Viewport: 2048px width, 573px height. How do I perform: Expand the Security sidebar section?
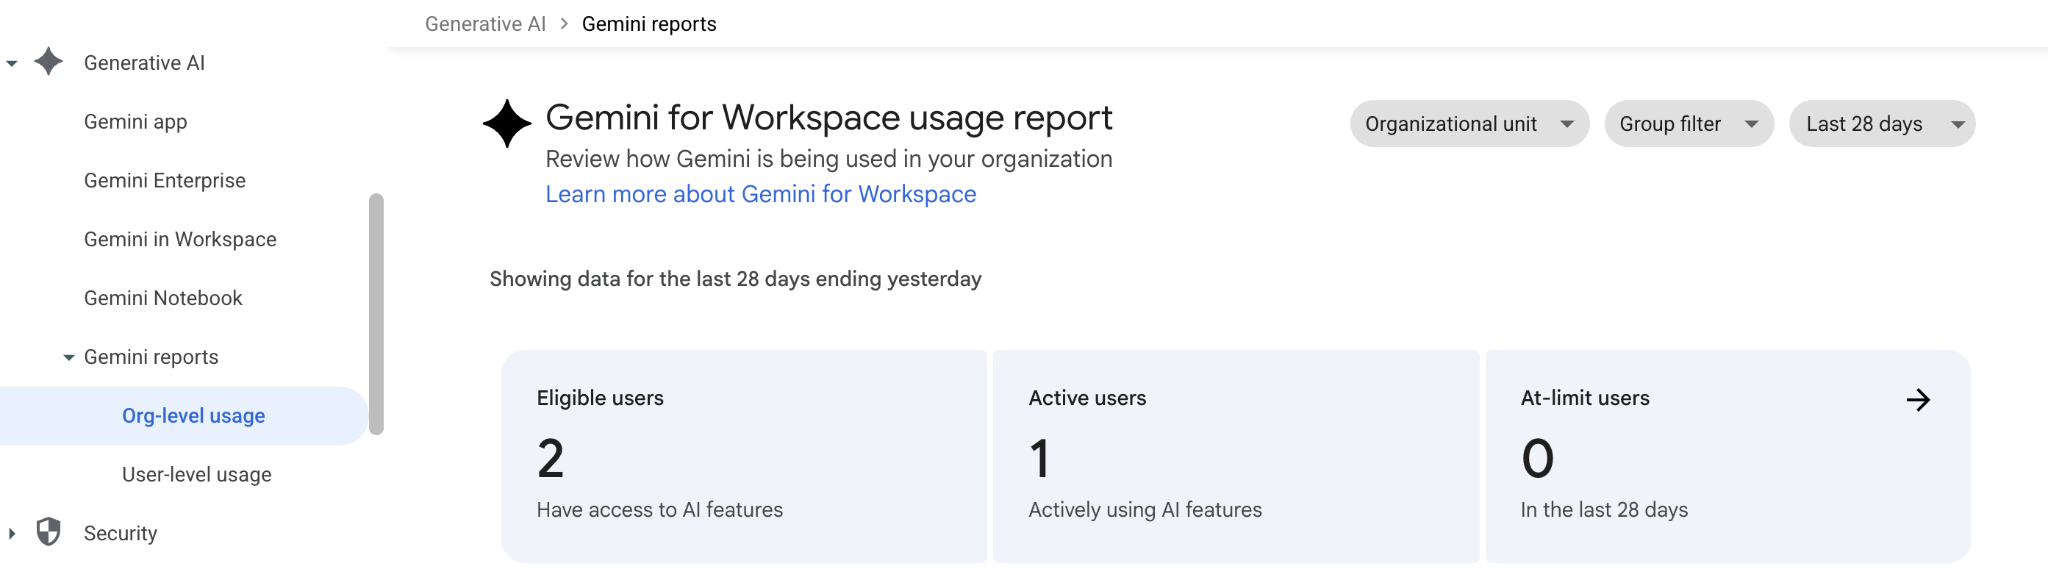[x=12, y=533]
